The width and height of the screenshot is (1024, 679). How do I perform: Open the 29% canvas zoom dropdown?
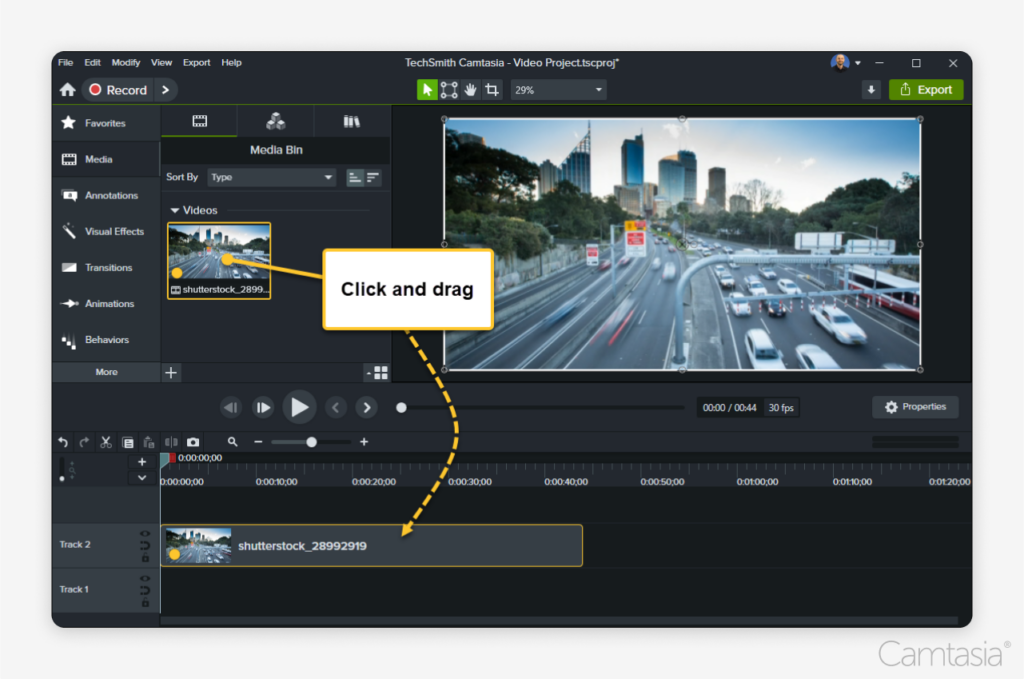[x=557, y=89]
